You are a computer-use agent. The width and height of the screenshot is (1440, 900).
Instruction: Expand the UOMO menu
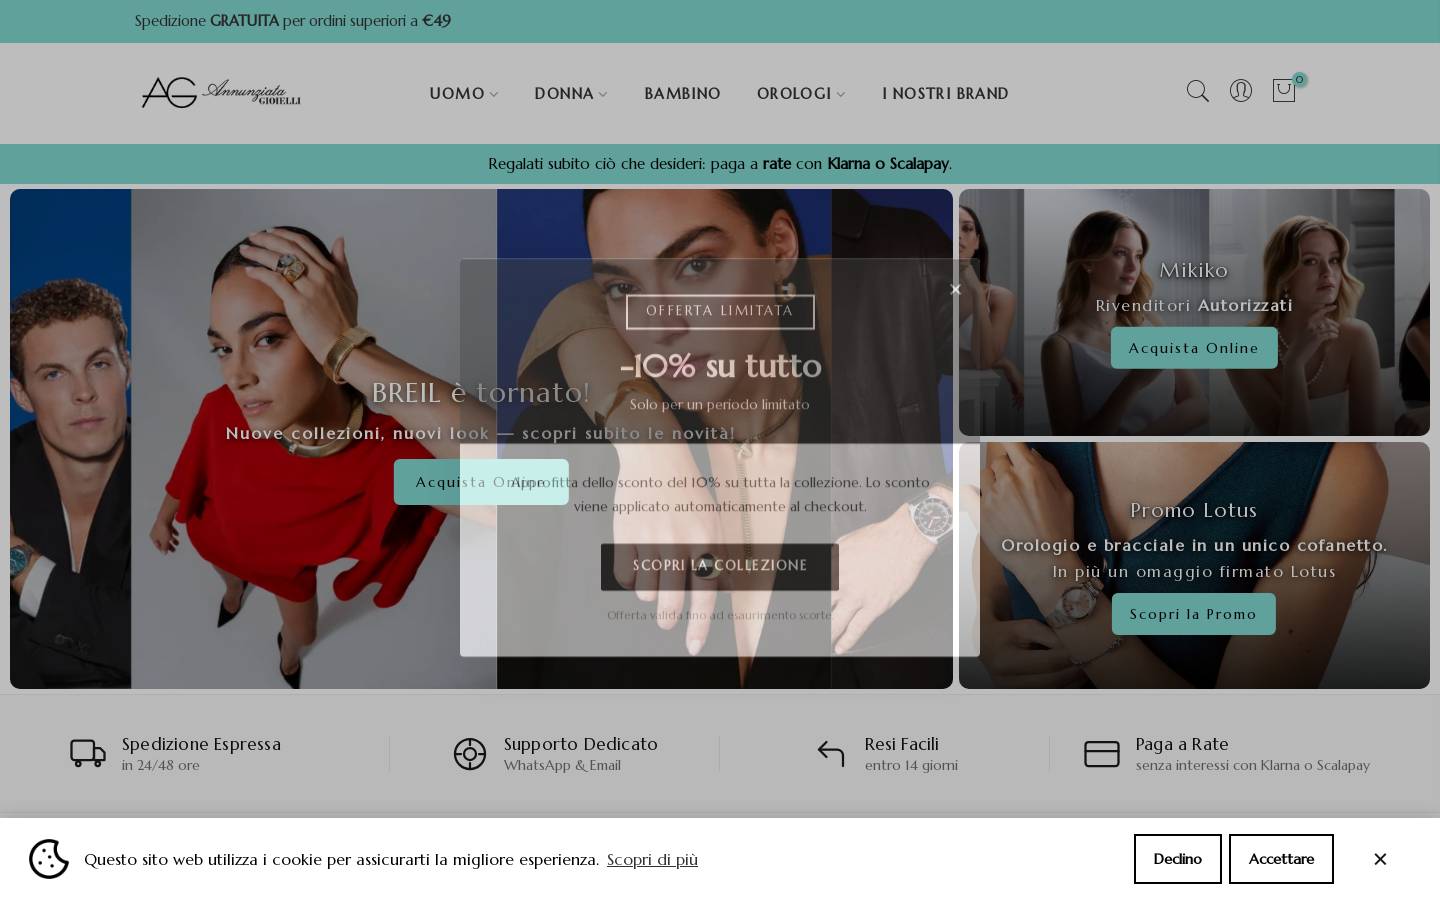click(x=464, y=93)
